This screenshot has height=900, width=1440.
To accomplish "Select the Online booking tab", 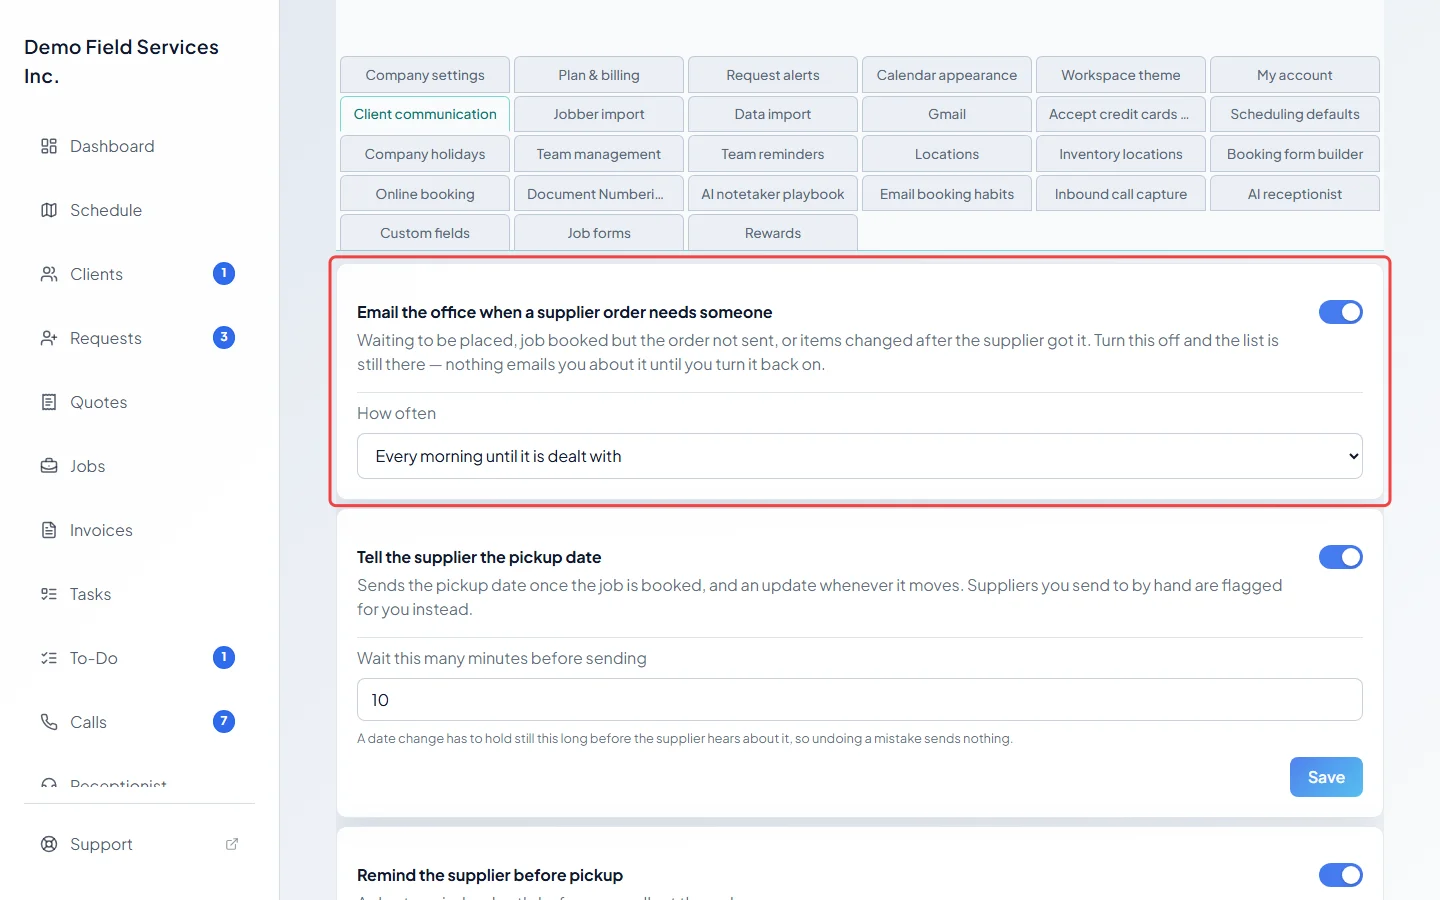I will [x=425, y=194].
